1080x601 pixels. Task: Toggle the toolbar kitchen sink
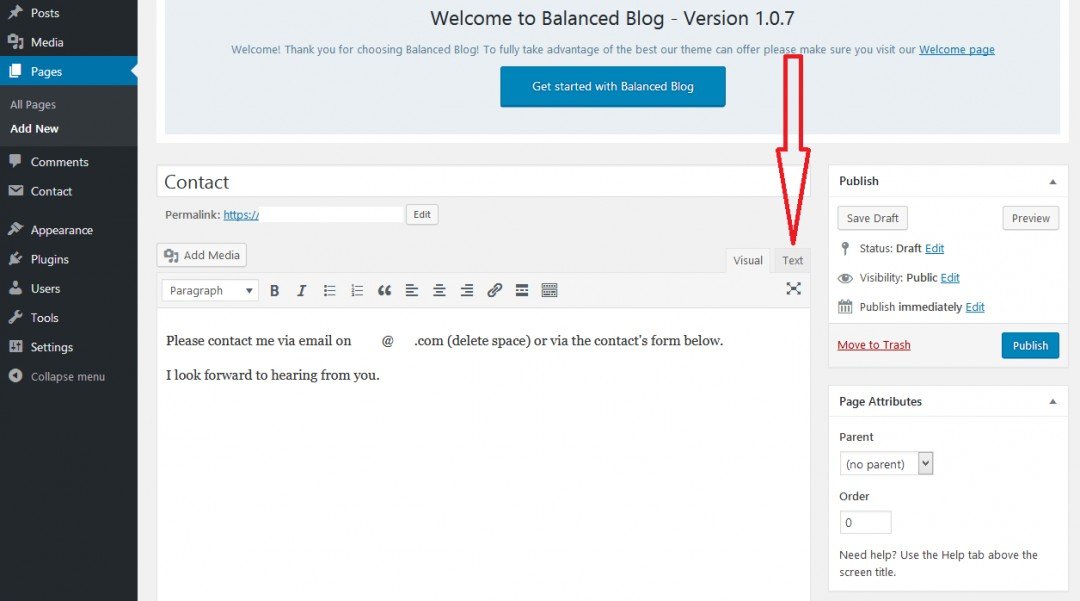(x=549, y=291)
